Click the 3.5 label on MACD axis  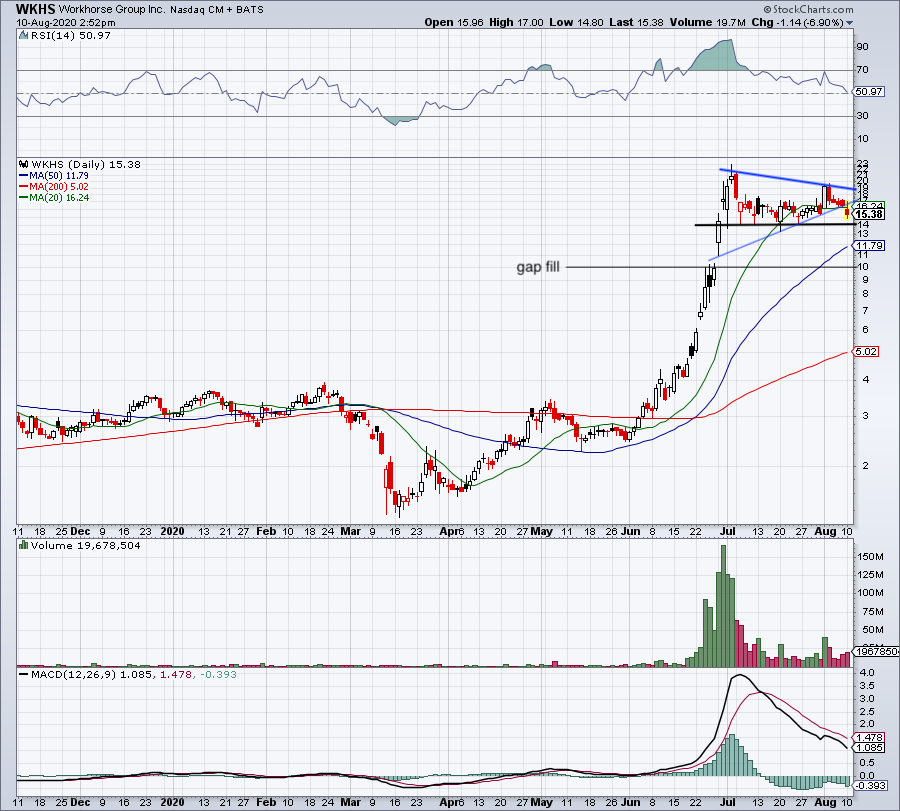[867, 686]
